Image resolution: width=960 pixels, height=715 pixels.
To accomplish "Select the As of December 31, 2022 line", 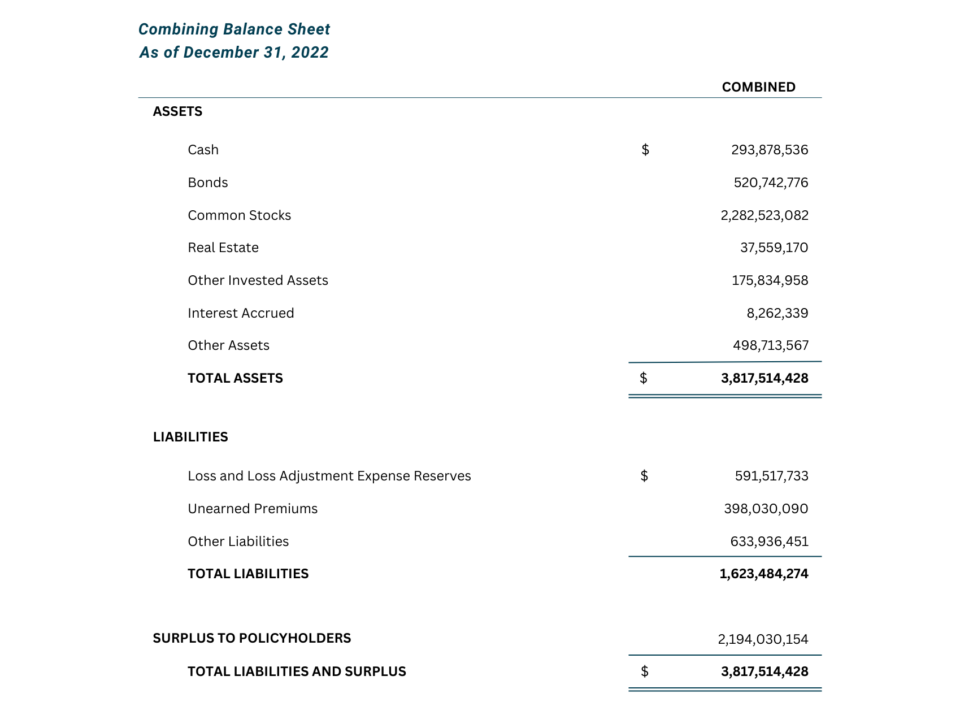I will [x=234, y=53].
